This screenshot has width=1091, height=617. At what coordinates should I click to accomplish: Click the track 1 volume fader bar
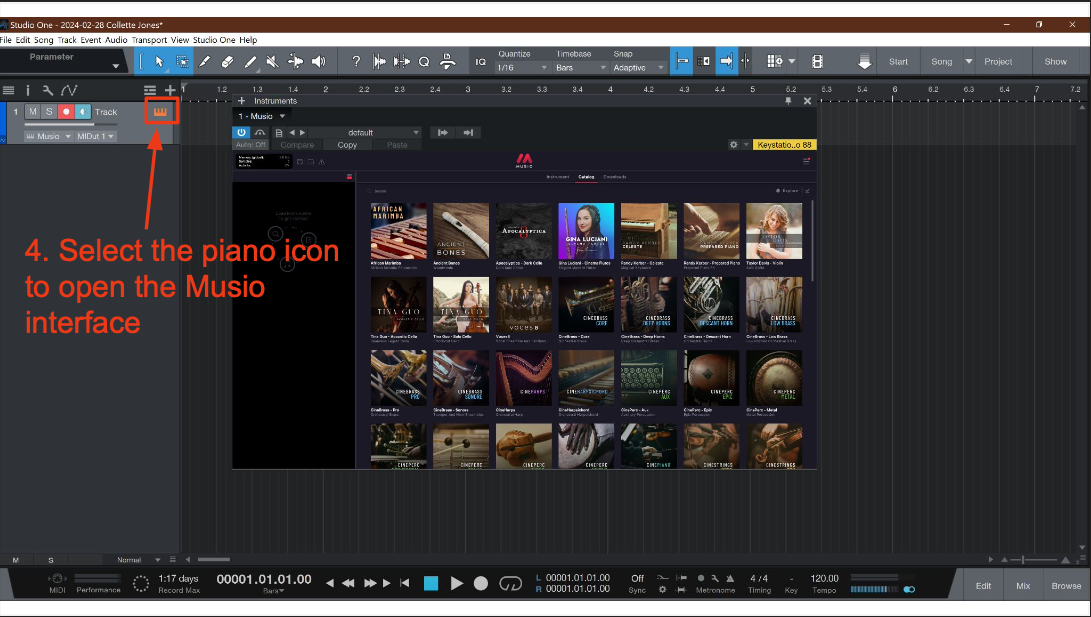[x=69, y=124]
